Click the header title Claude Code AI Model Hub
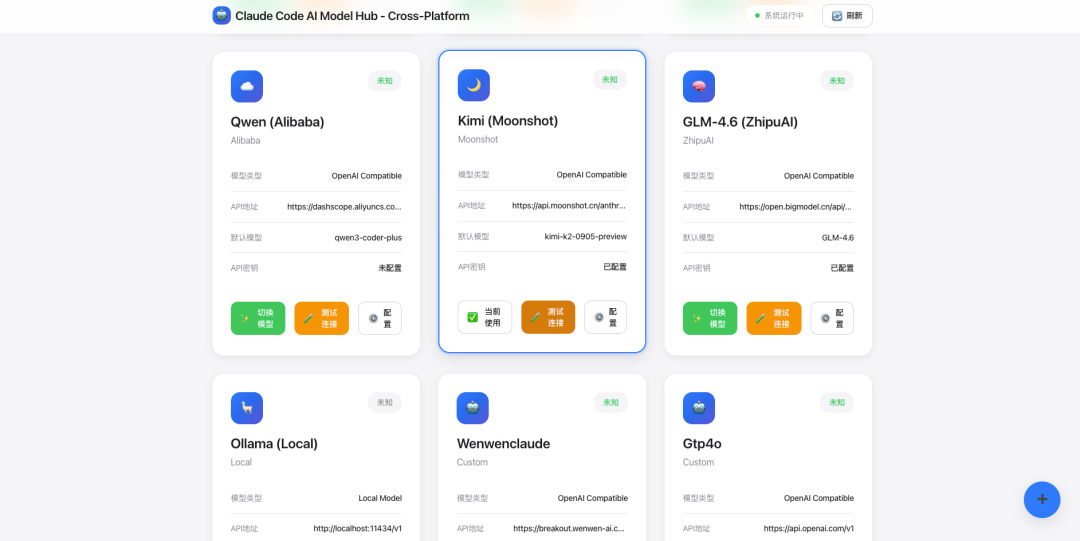 (353, 16)
